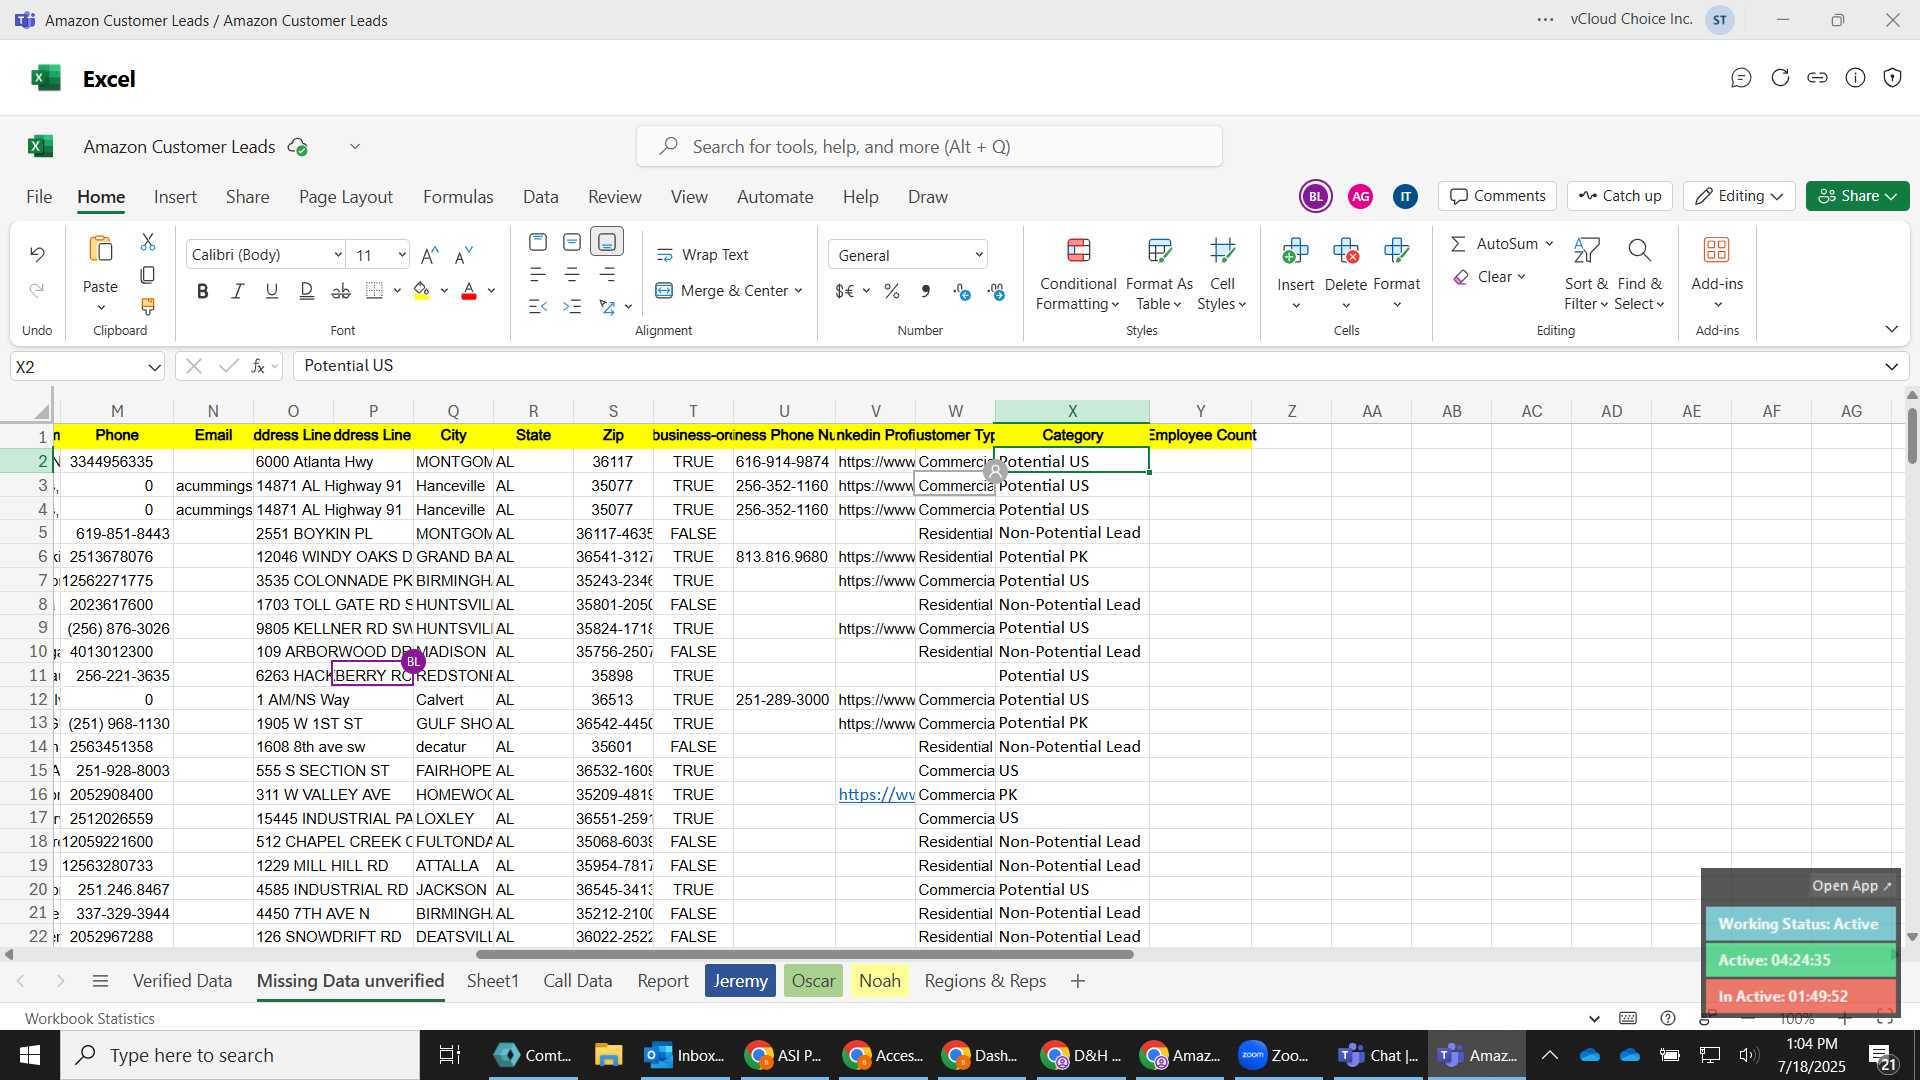Increase font size with the larger A icon
Image resolution: width=1920 pixels, height=1080 pixels.
[x=430, y=255]
